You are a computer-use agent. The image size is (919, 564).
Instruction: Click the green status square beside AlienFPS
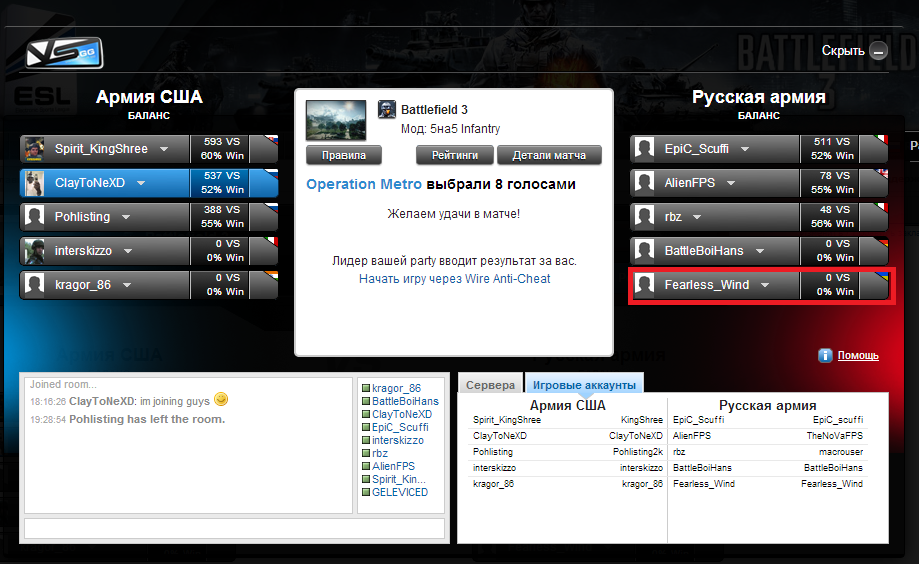tap(366, 466)
